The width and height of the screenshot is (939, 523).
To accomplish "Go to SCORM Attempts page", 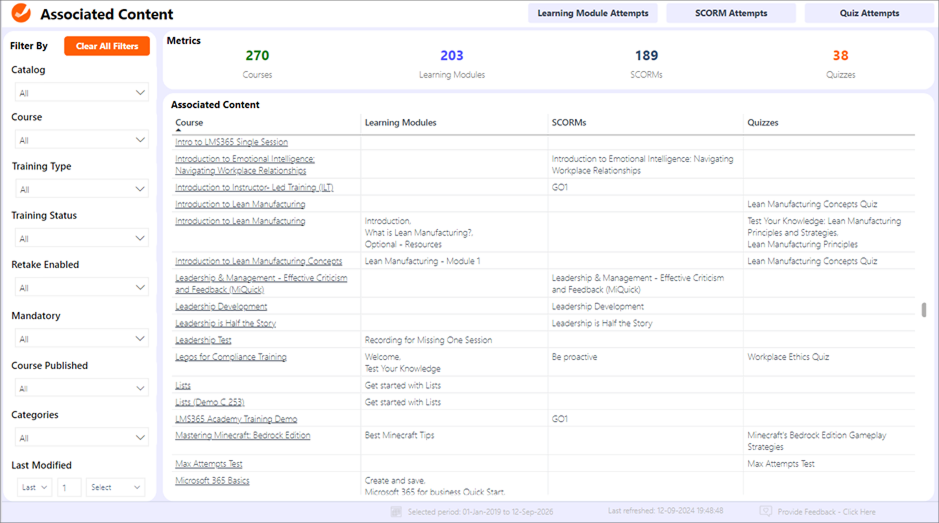I will (731, 14).
